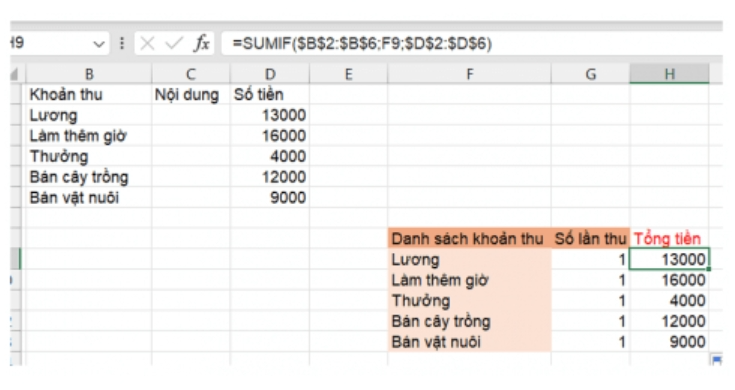This screenshot has width=735, height=390.
Task: Select count 1 beside summary 'Lương'
Action: click(x=591, y=259)
